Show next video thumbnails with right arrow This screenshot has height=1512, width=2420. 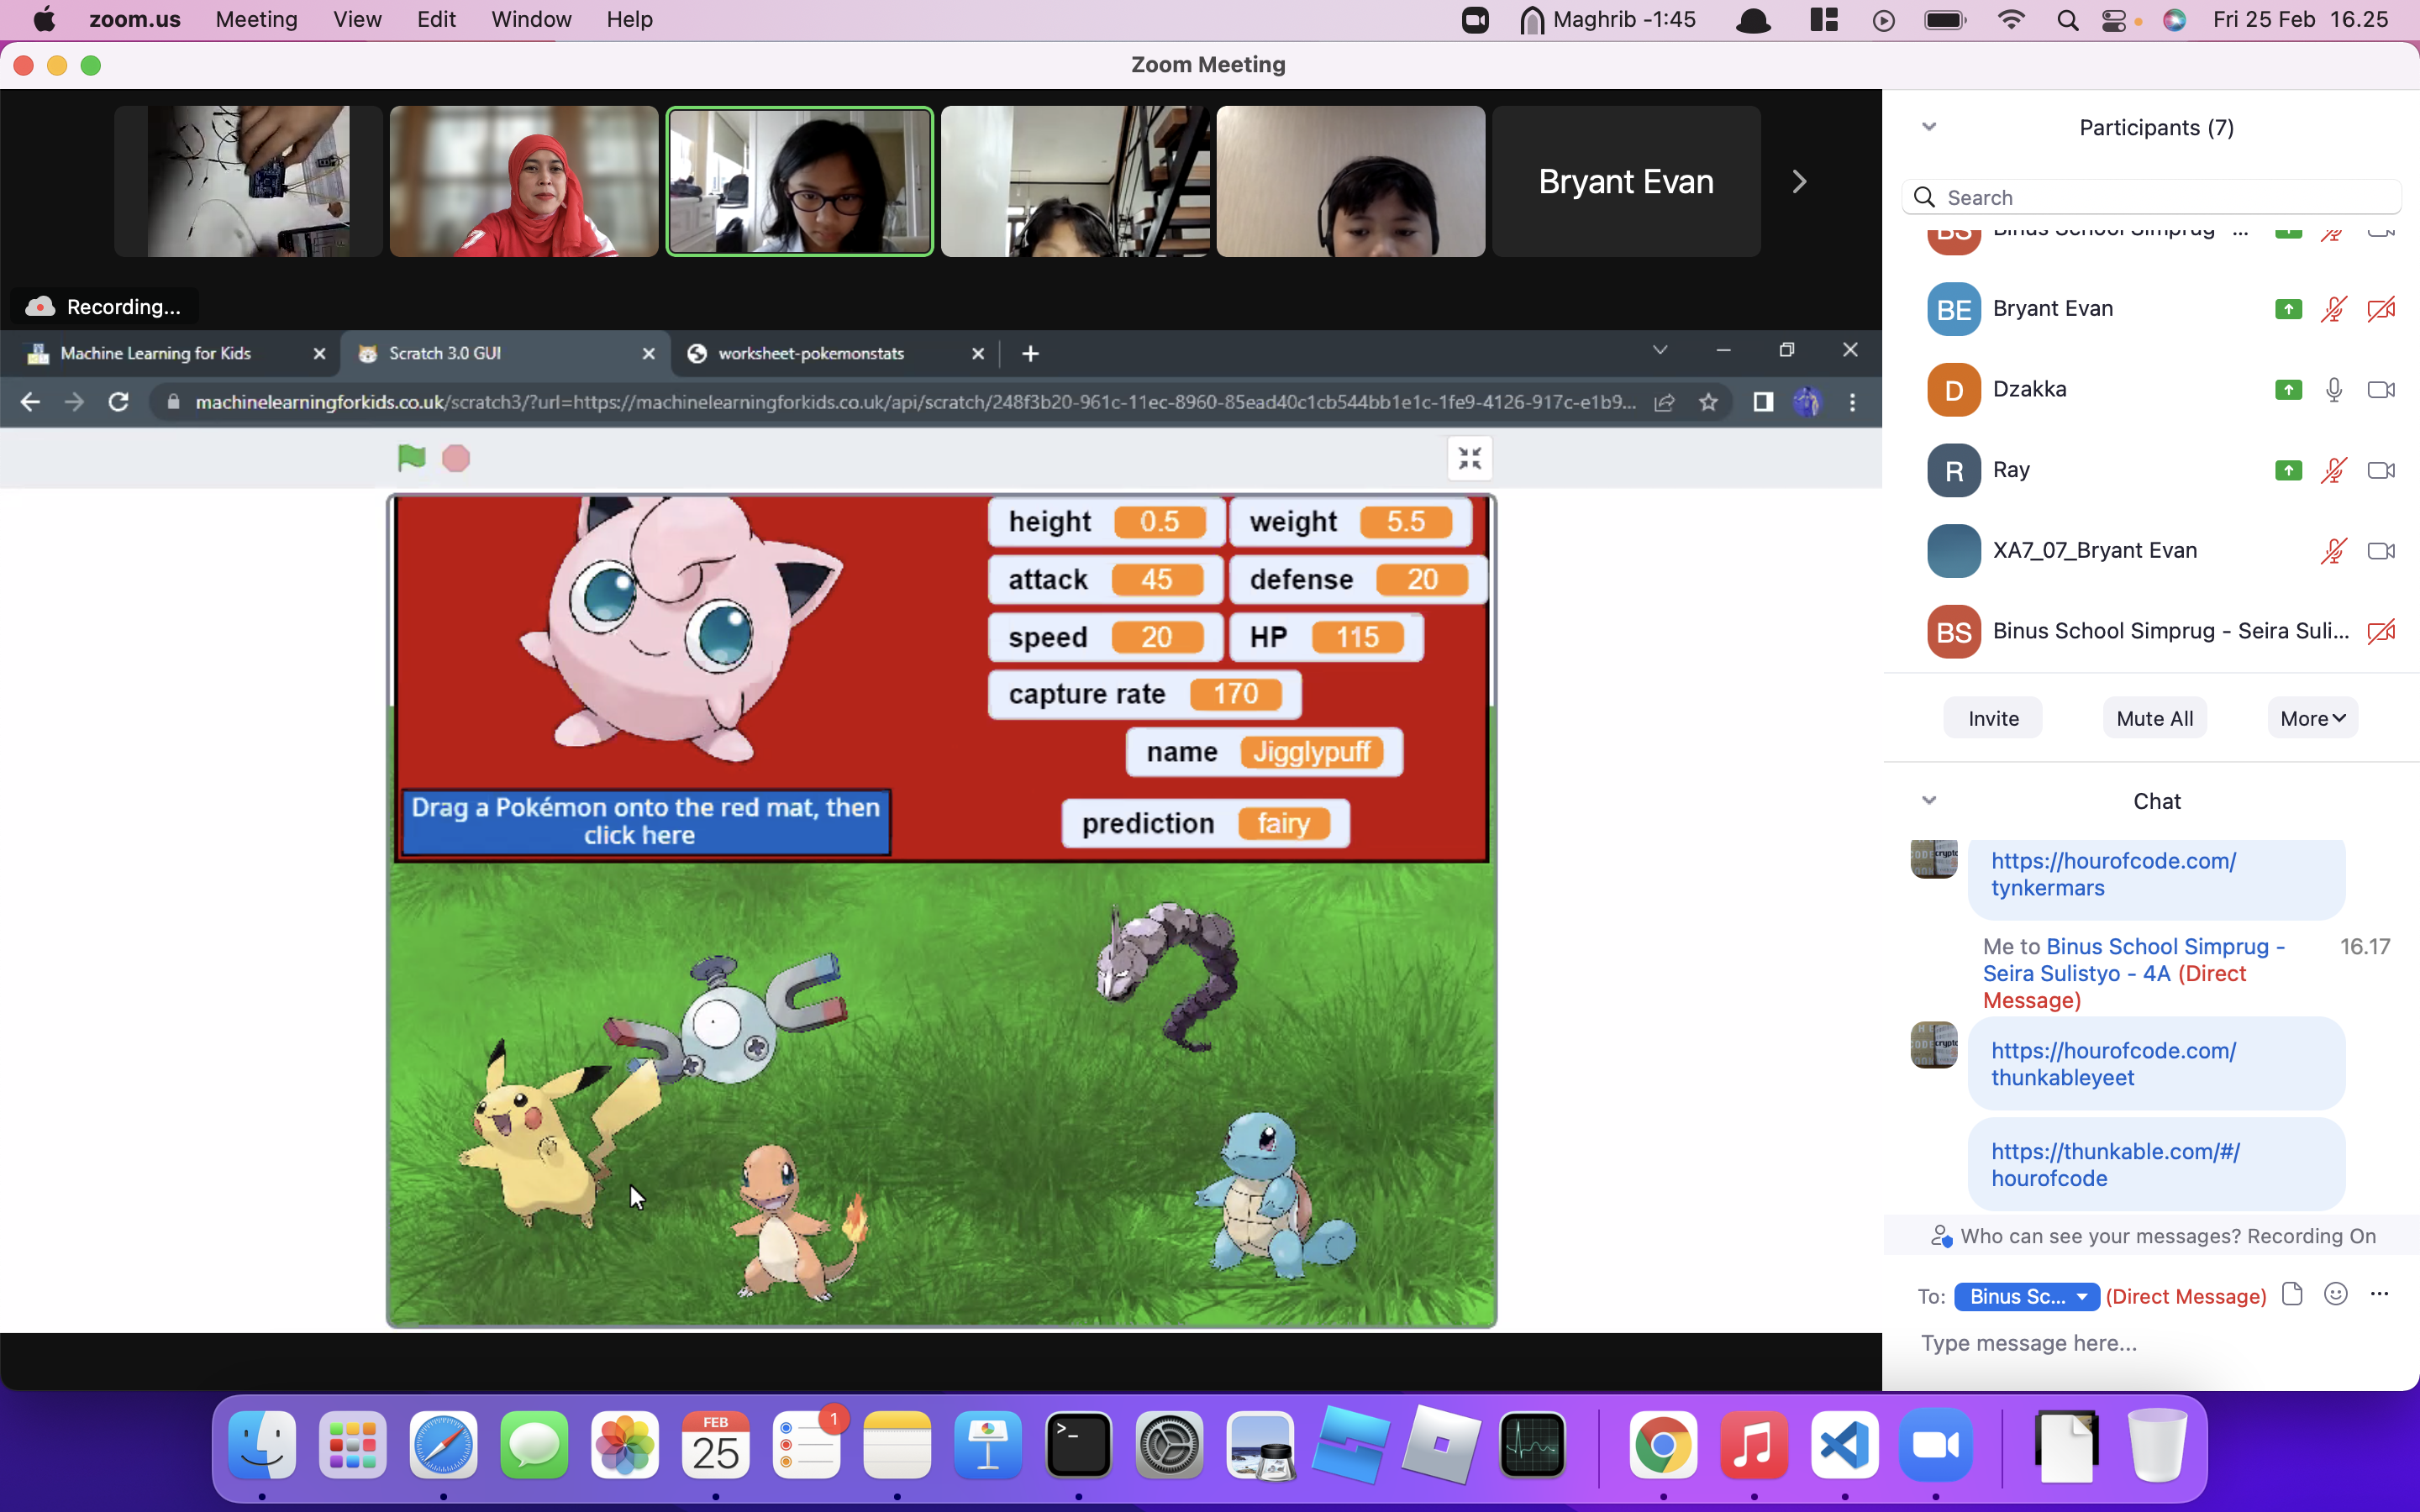pyautogui.click(x=1799, y=181)
